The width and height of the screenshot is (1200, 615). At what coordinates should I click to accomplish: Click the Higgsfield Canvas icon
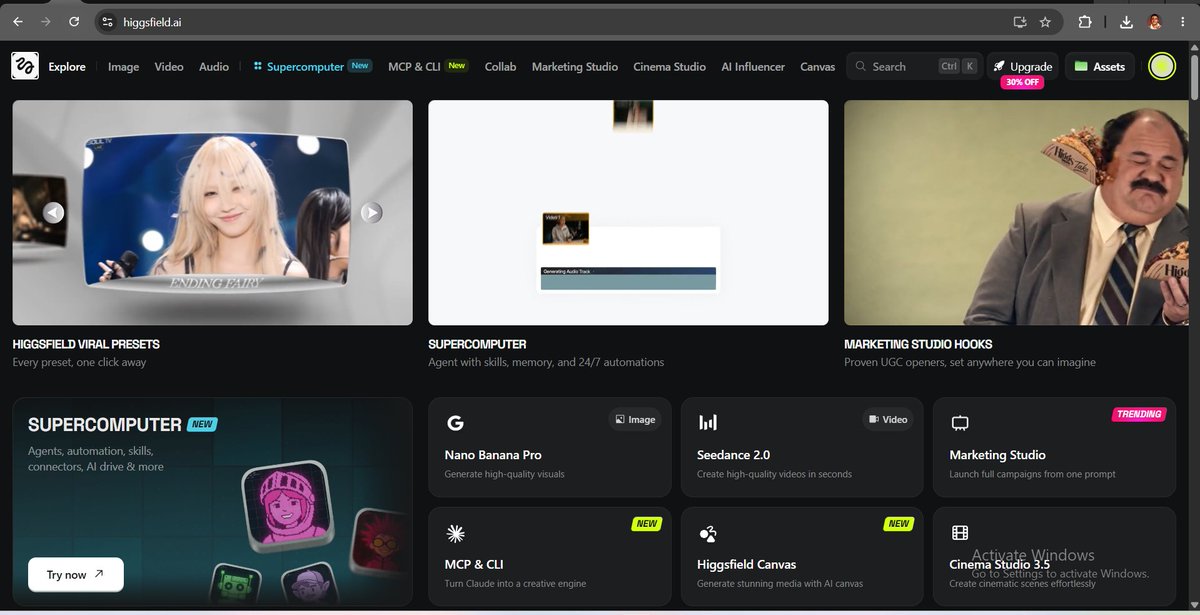coord(707,533)
